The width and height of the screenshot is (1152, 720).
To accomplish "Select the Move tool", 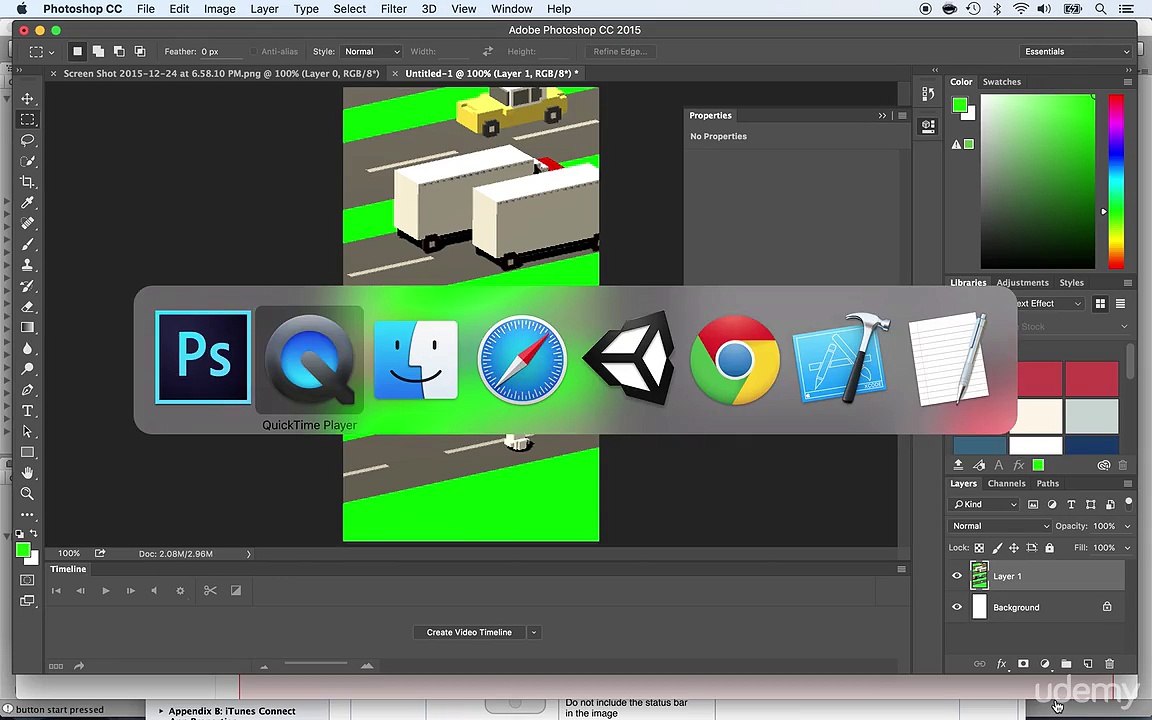I will pyautogui.click(x=27, y=98).
